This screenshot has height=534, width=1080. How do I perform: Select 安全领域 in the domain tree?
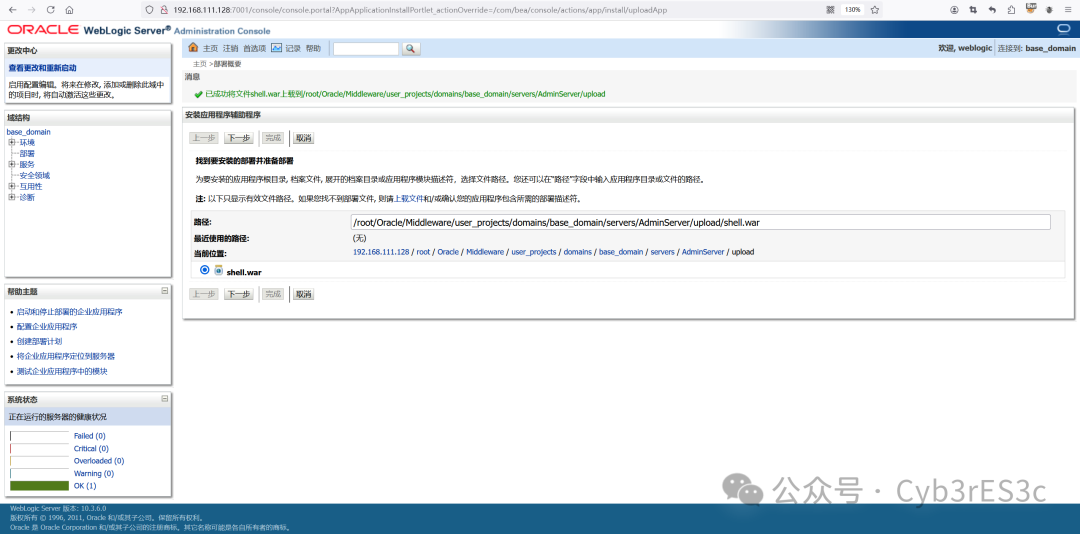34,176
